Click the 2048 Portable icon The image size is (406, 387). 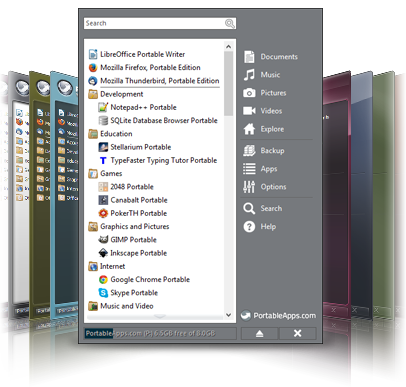point(103,187)
